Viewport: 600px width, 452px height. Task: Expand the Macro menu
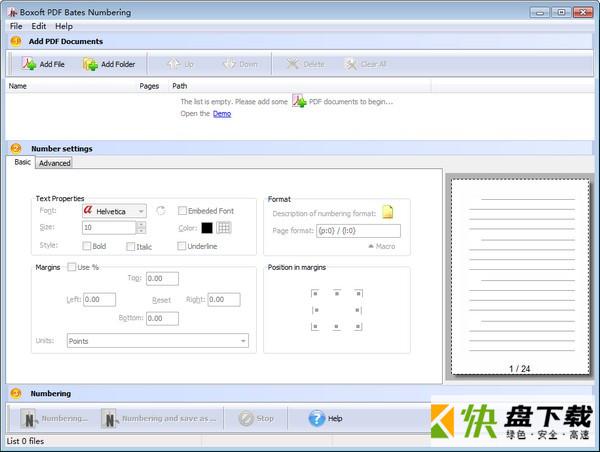382,246
